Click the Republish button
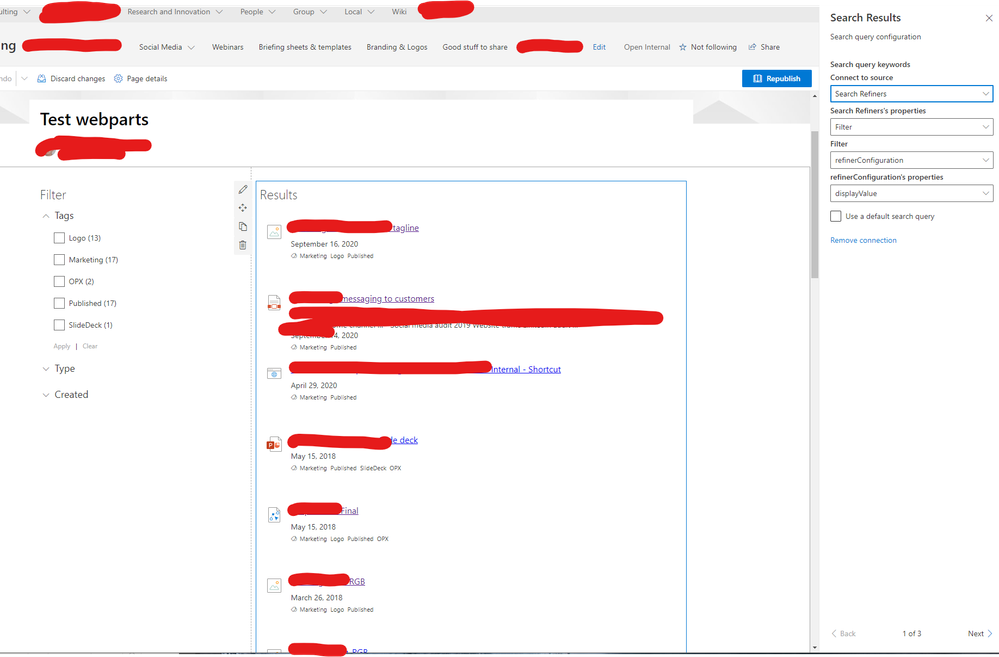999x657 pixels. tap(777, 78)
